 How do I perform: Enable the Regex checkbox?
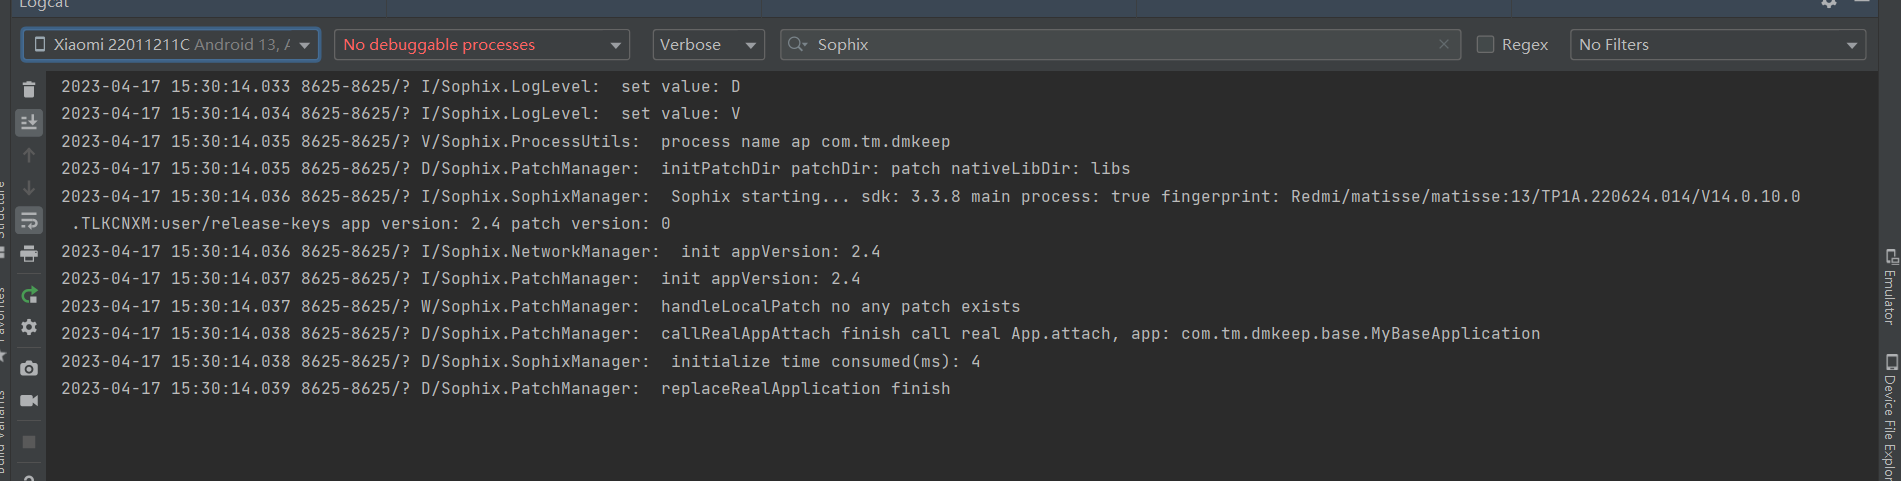pos(1486,45)
